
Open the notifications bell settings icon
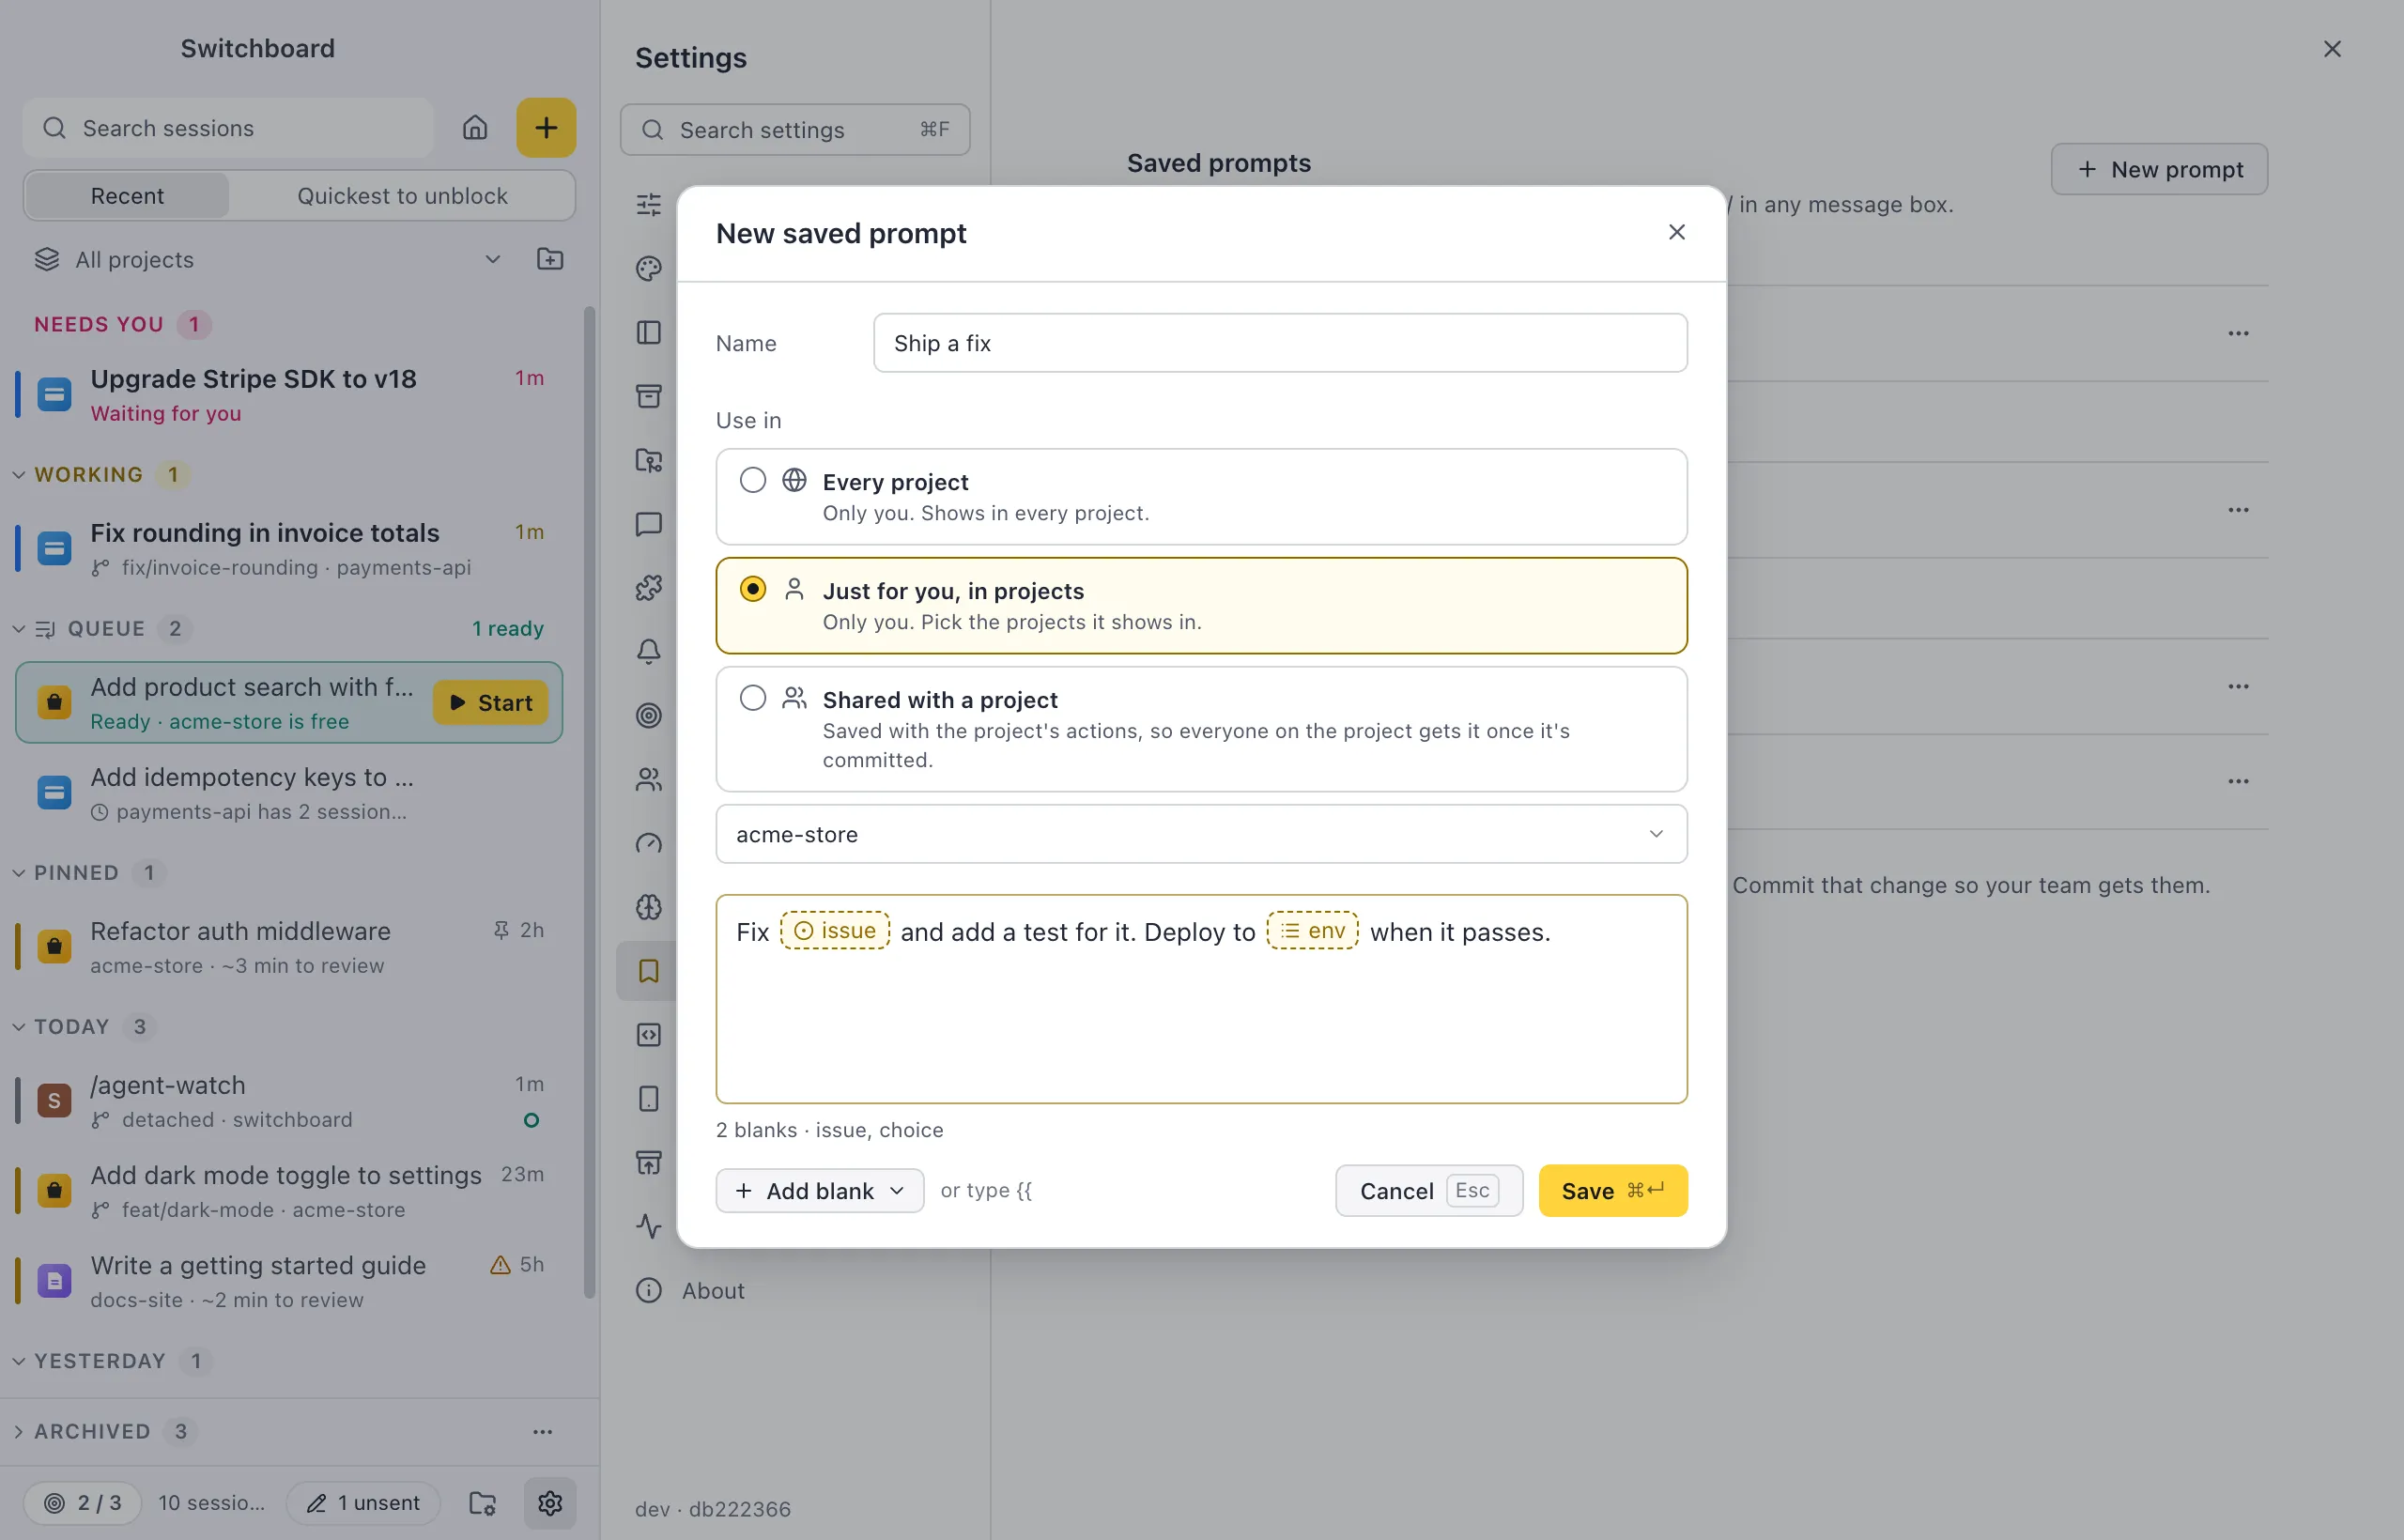pos(649,652)
